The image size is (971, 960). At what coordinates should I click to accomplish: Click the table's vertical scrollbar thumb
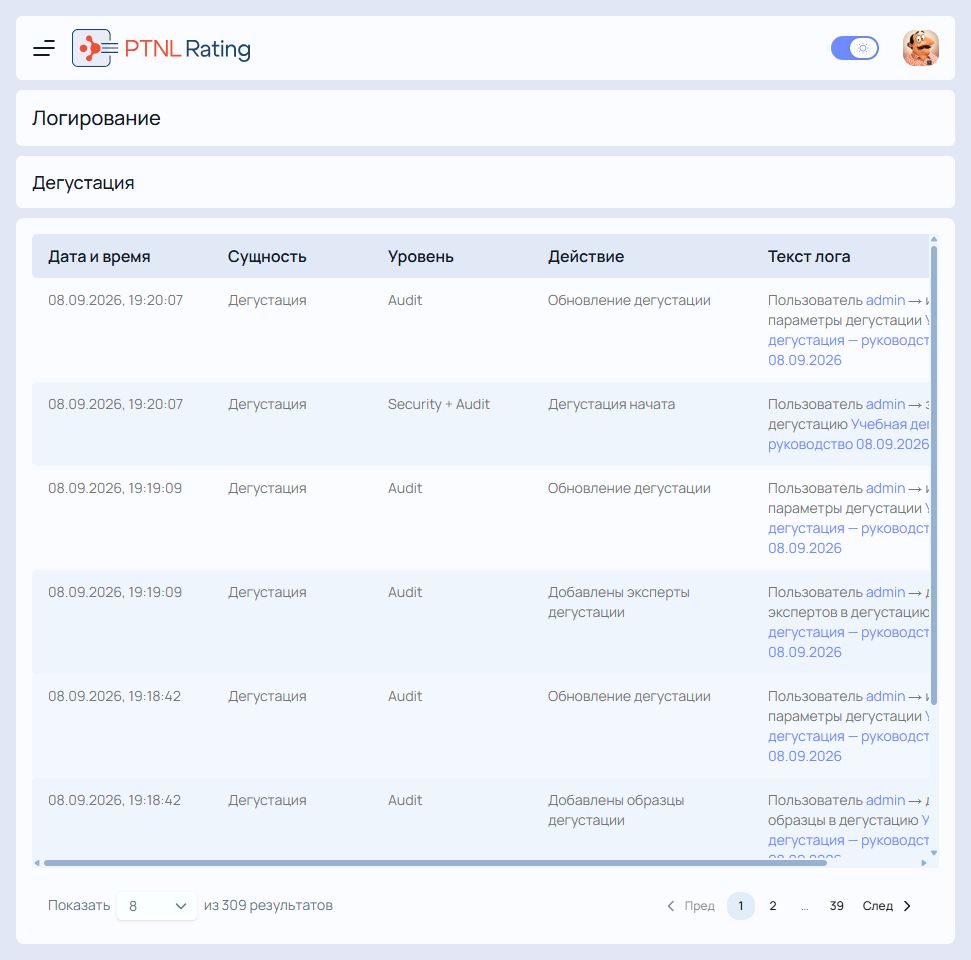934,476
